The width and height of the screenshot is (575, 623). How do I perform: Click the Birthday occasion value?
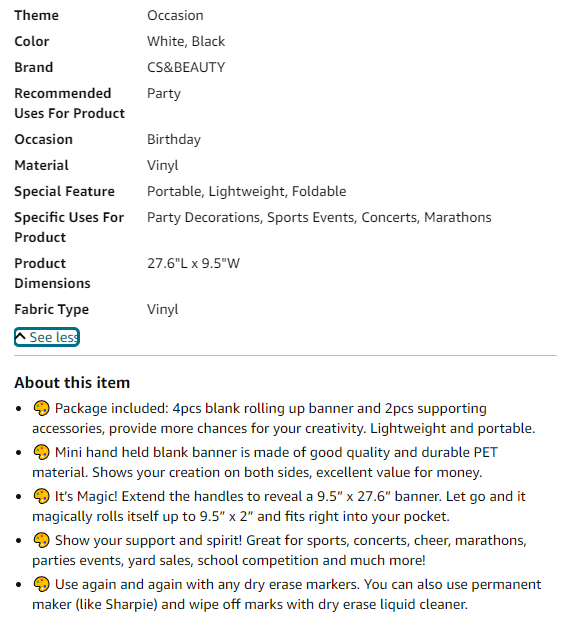pos(174,139)
